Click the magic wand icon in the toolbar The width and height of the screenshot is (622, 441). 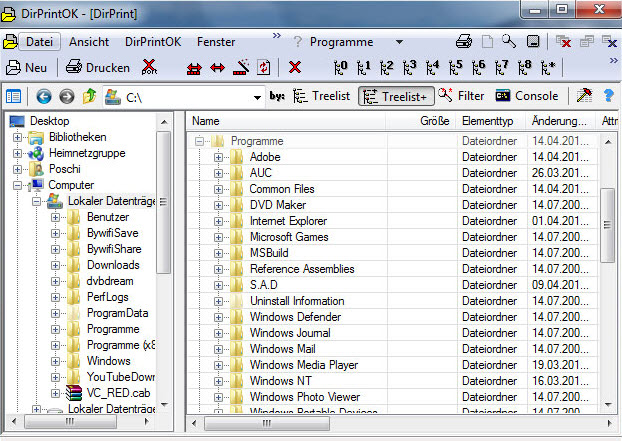[241, 67]
